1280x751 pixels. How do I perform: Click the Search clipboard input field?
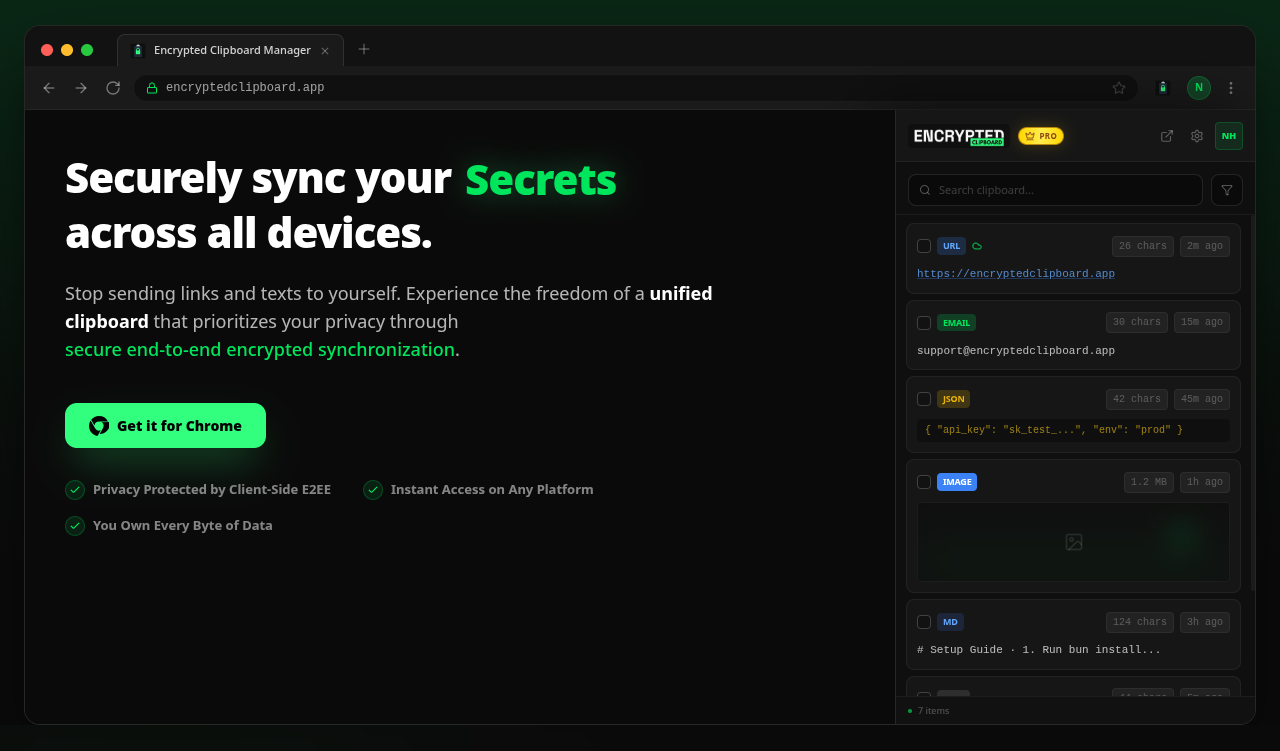1060,190
